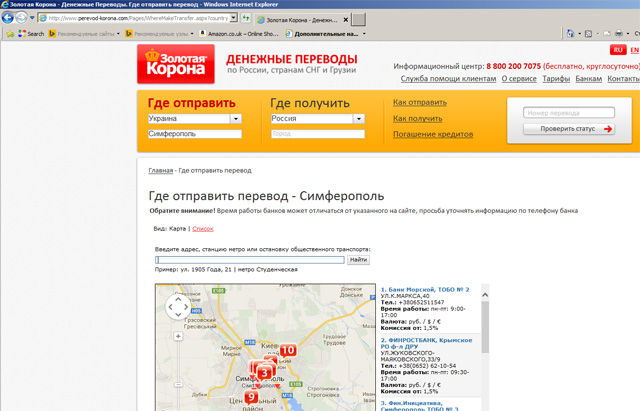Click the Город receive-city input field
640x411 pixels.
[x=318, y=134]
